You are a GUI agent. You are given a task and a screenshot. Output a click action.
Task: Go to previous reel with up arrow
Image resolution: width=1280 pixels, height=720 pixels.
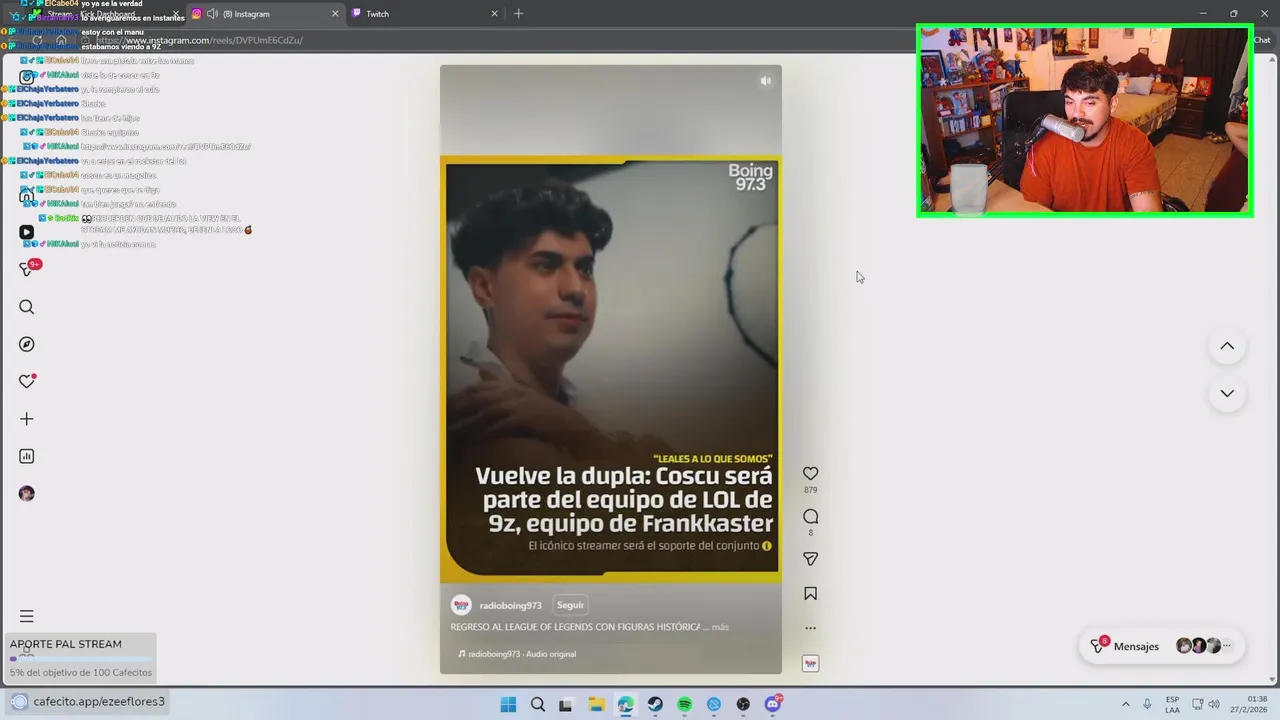tap(1227, 346)
